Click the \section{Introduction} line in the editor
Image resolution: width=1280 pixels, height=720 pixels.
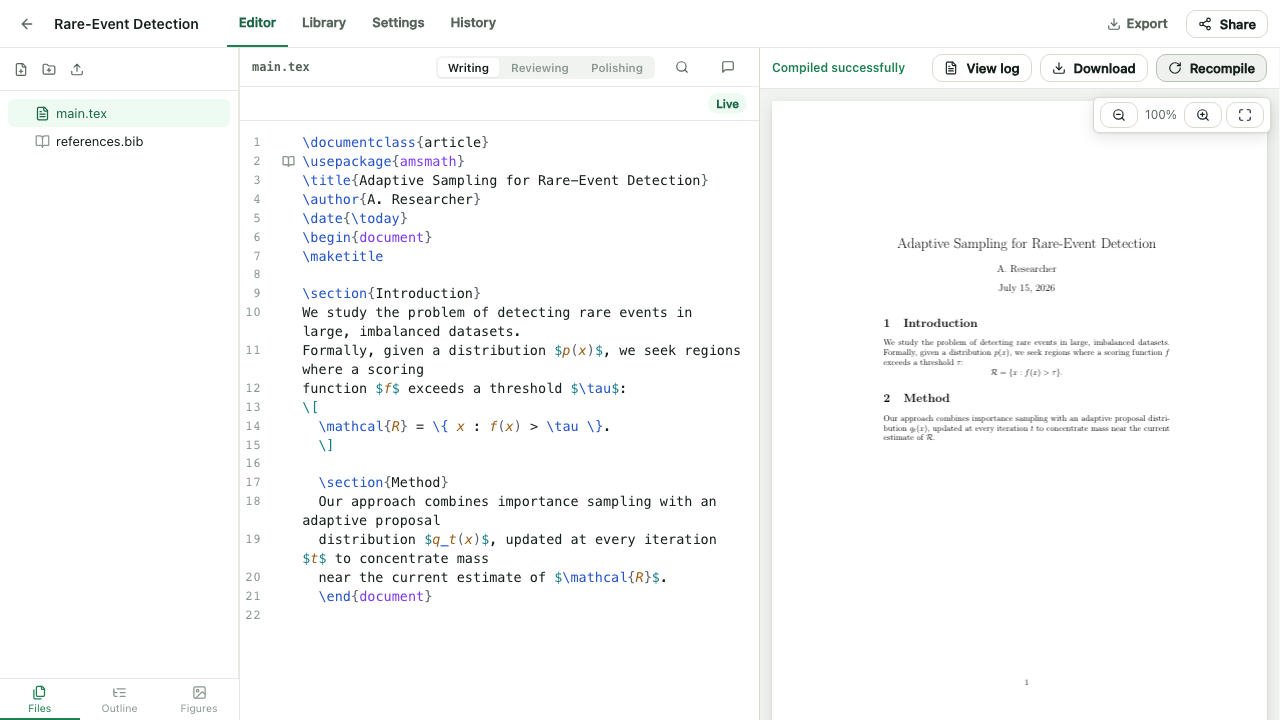tap(392, 293)
